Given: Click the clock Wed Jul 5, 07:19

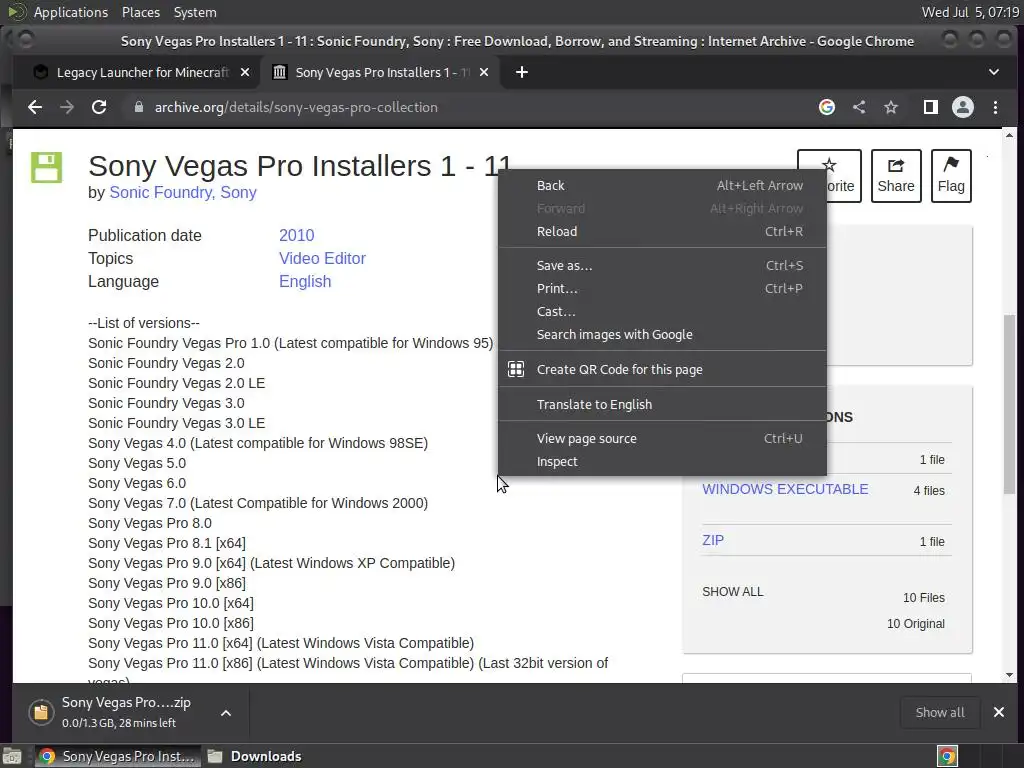Looking at the screenshot, I should click(970, 12).
